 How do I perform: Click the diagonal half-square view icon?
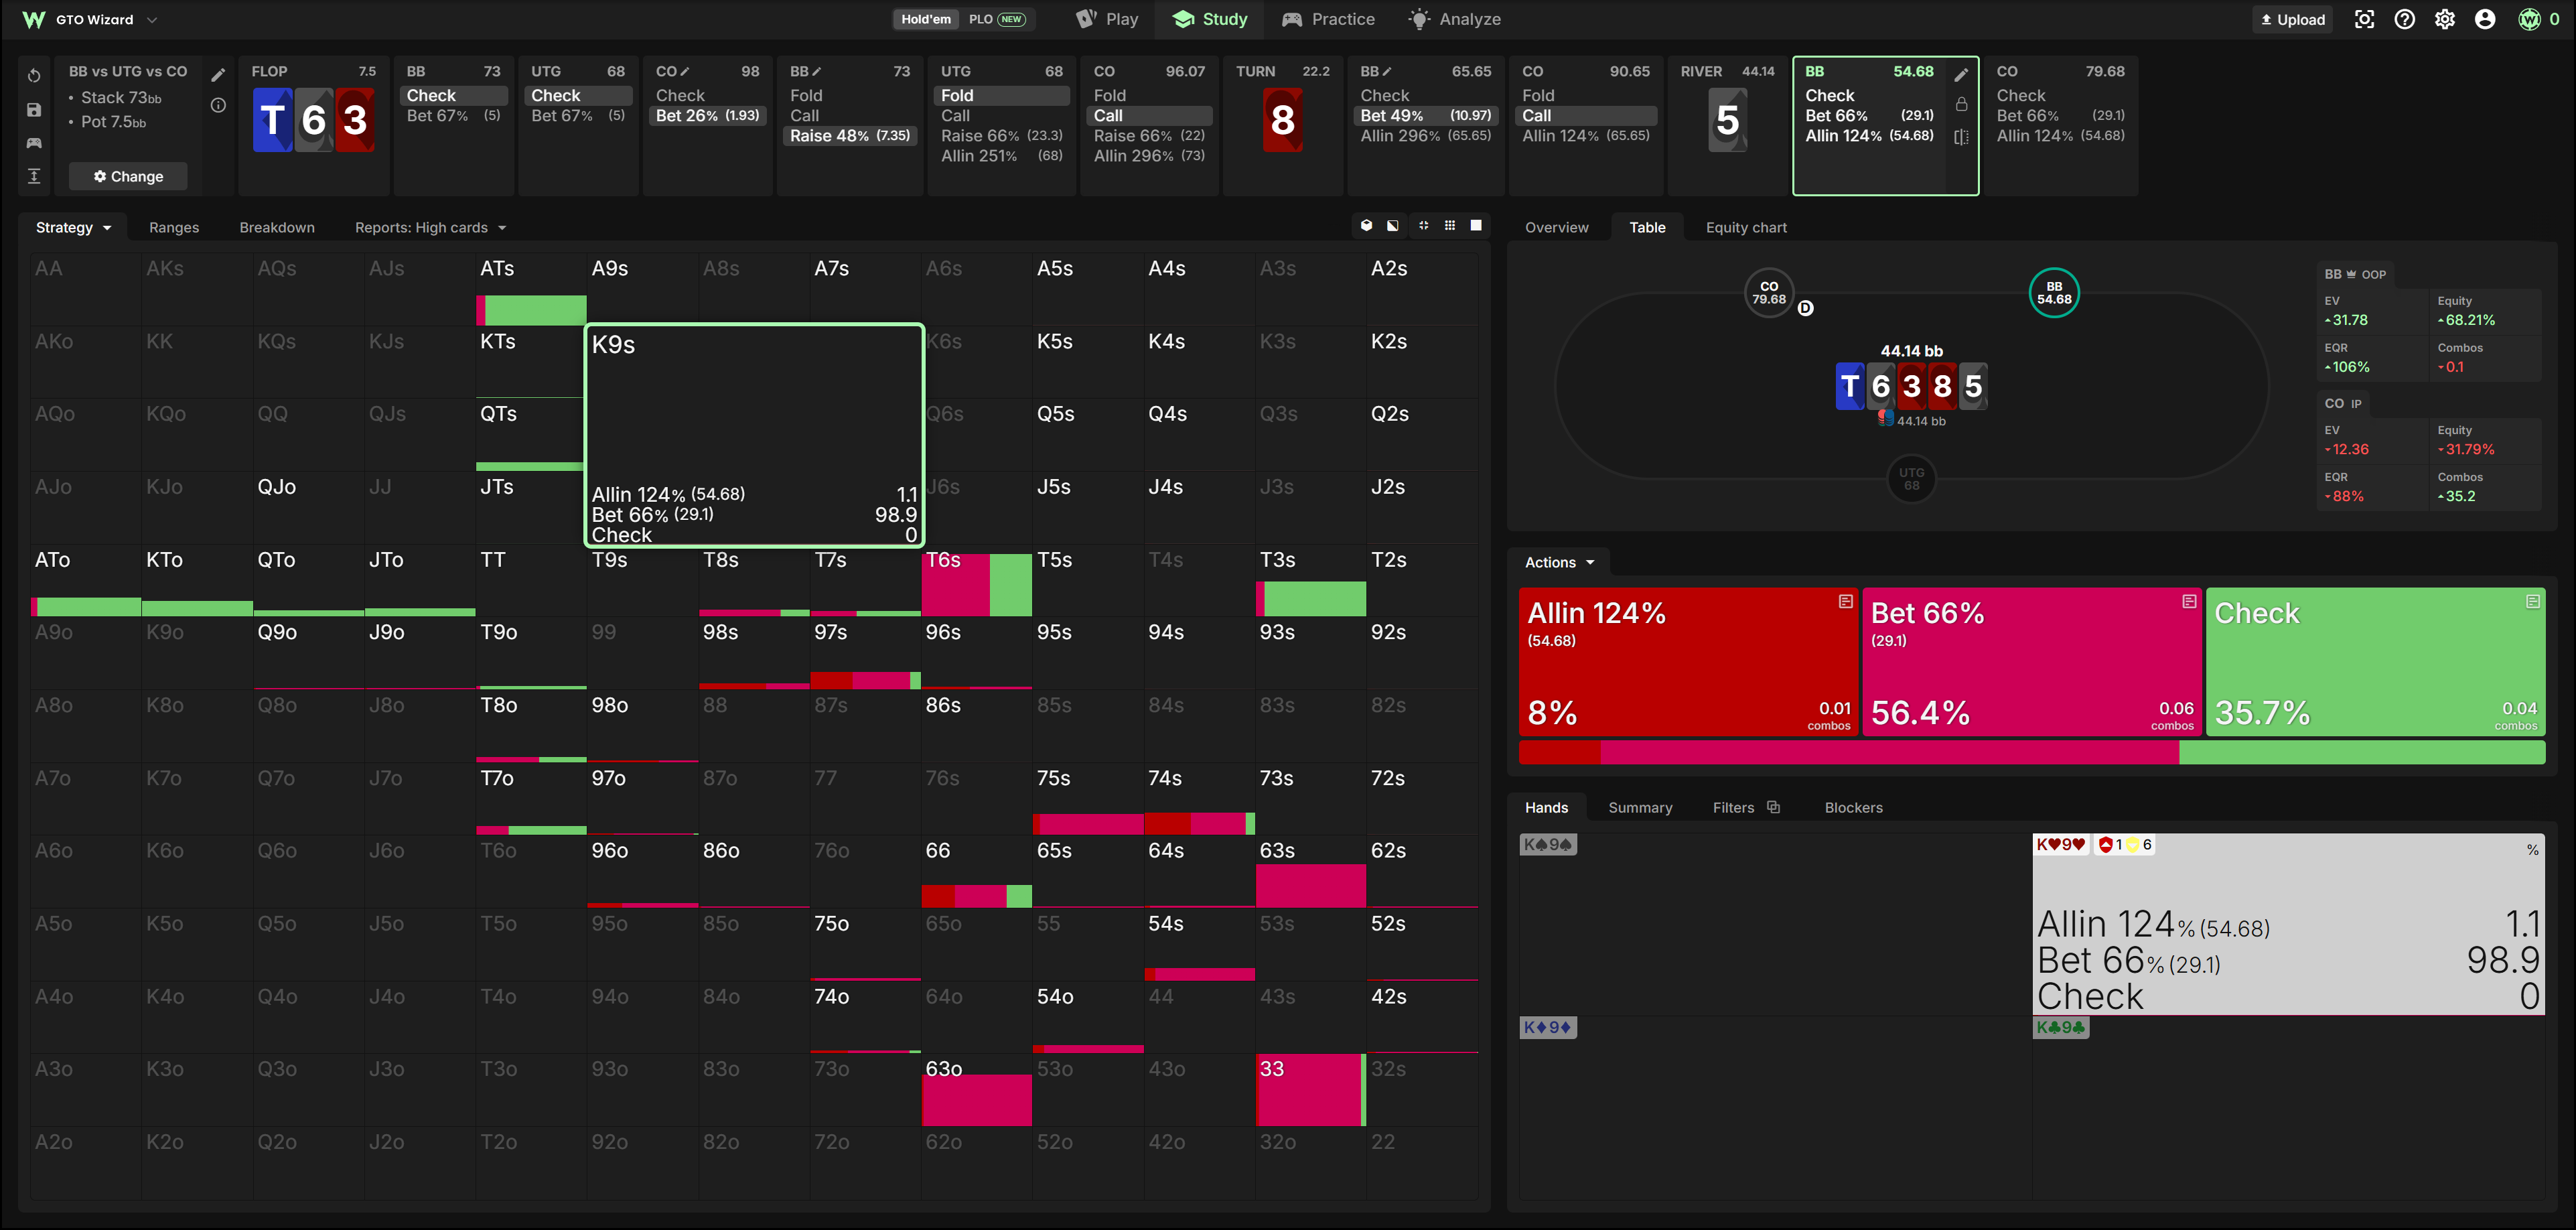point(1393,226)
